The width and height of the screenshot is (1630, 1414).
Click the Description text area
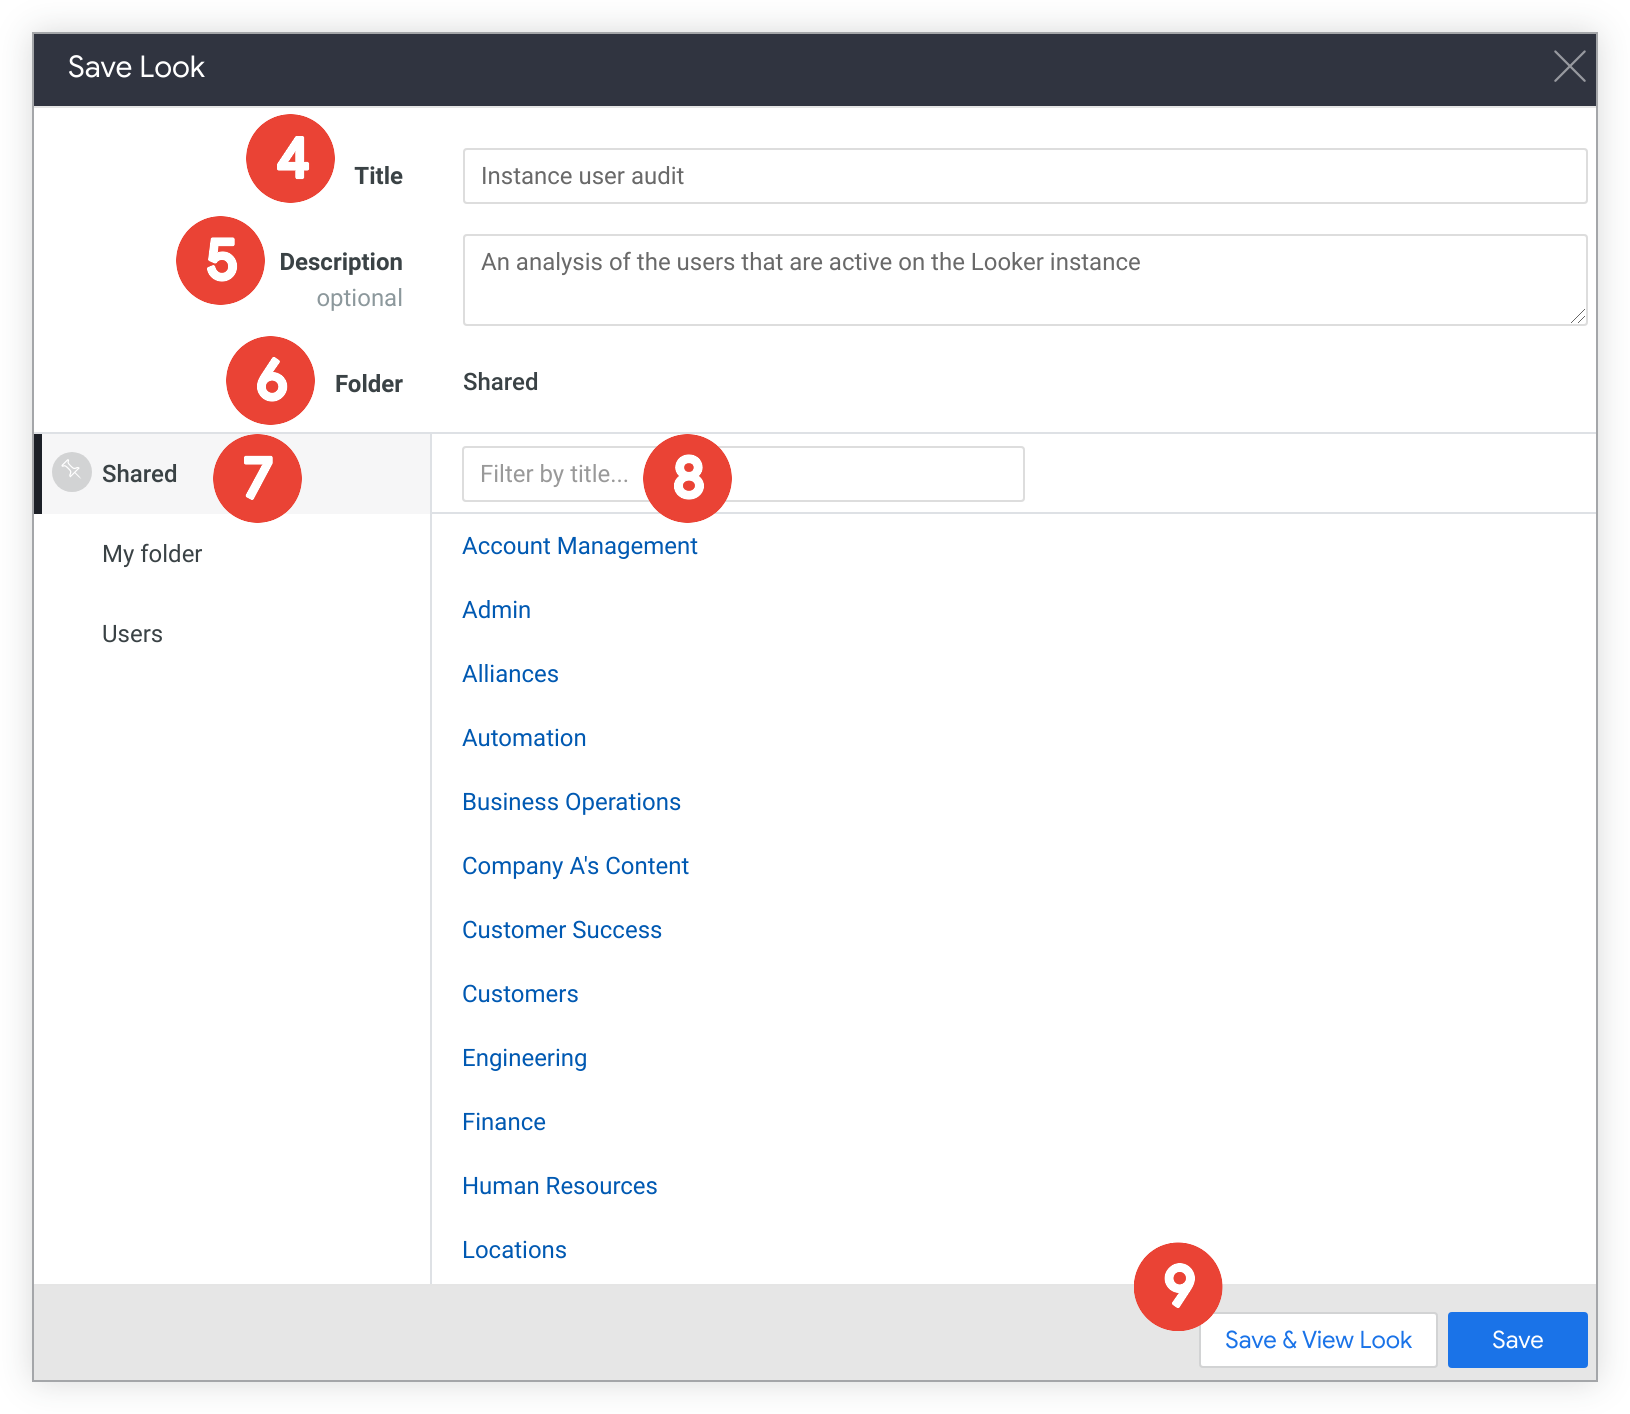pos(1024,280)
